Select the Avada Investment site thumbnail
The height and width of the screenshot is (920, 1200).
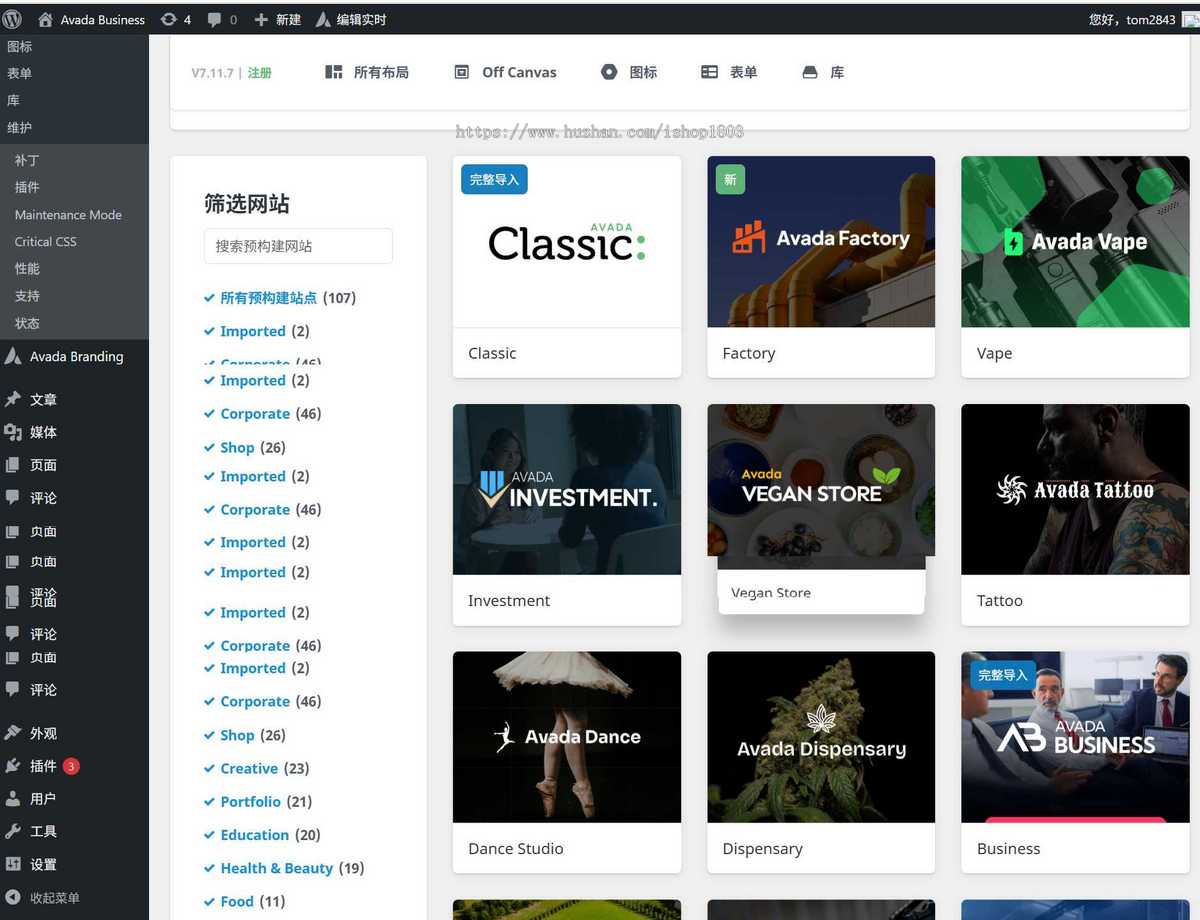click(x=567, y=490)
